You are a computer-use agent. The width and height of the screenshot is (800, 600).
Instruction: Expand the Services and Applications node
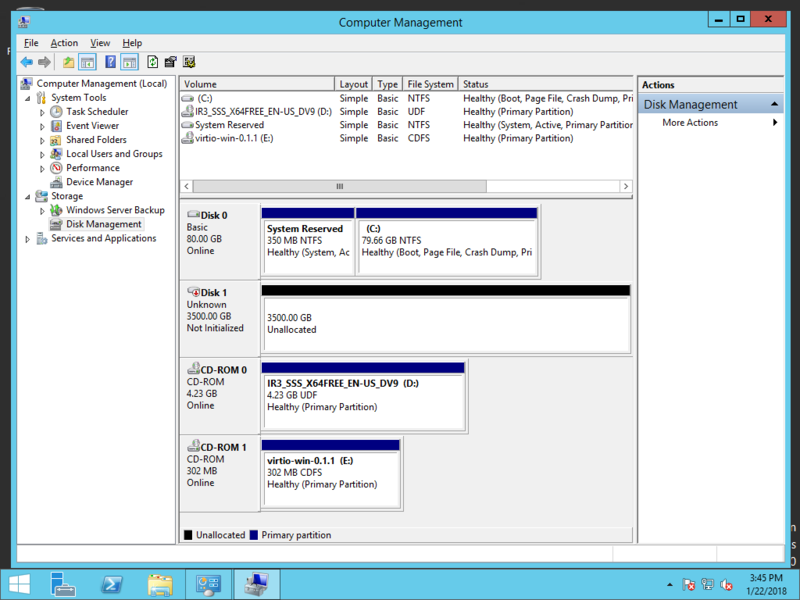tap(28, 239)
